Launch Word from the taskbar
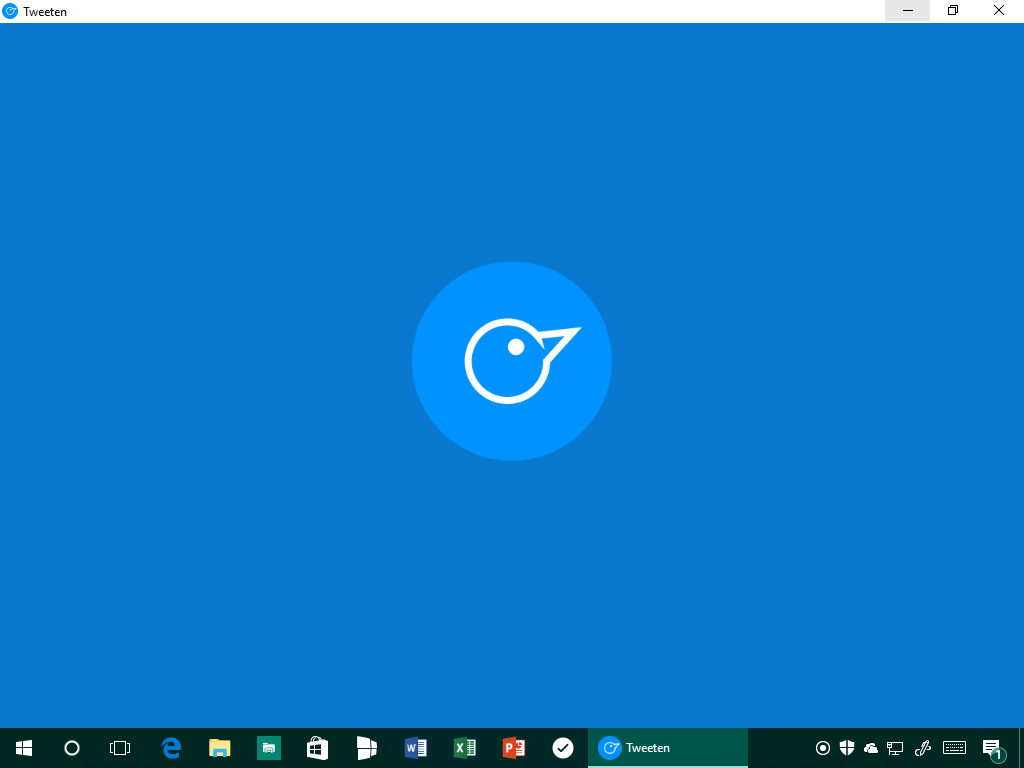This screenshot has height=768, width=1024. 415,748
